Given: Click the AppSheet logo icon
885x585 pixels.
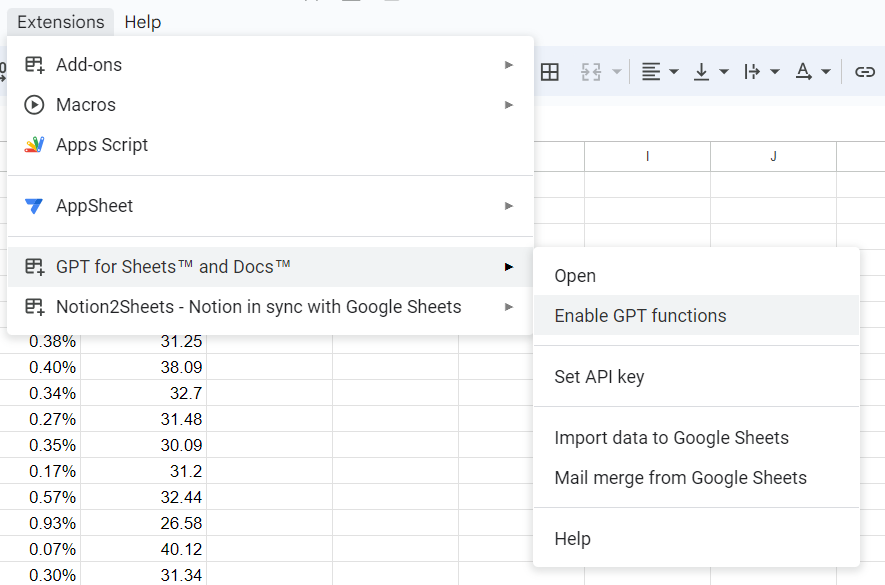Looking at the screenshot, I should (33, 205).
